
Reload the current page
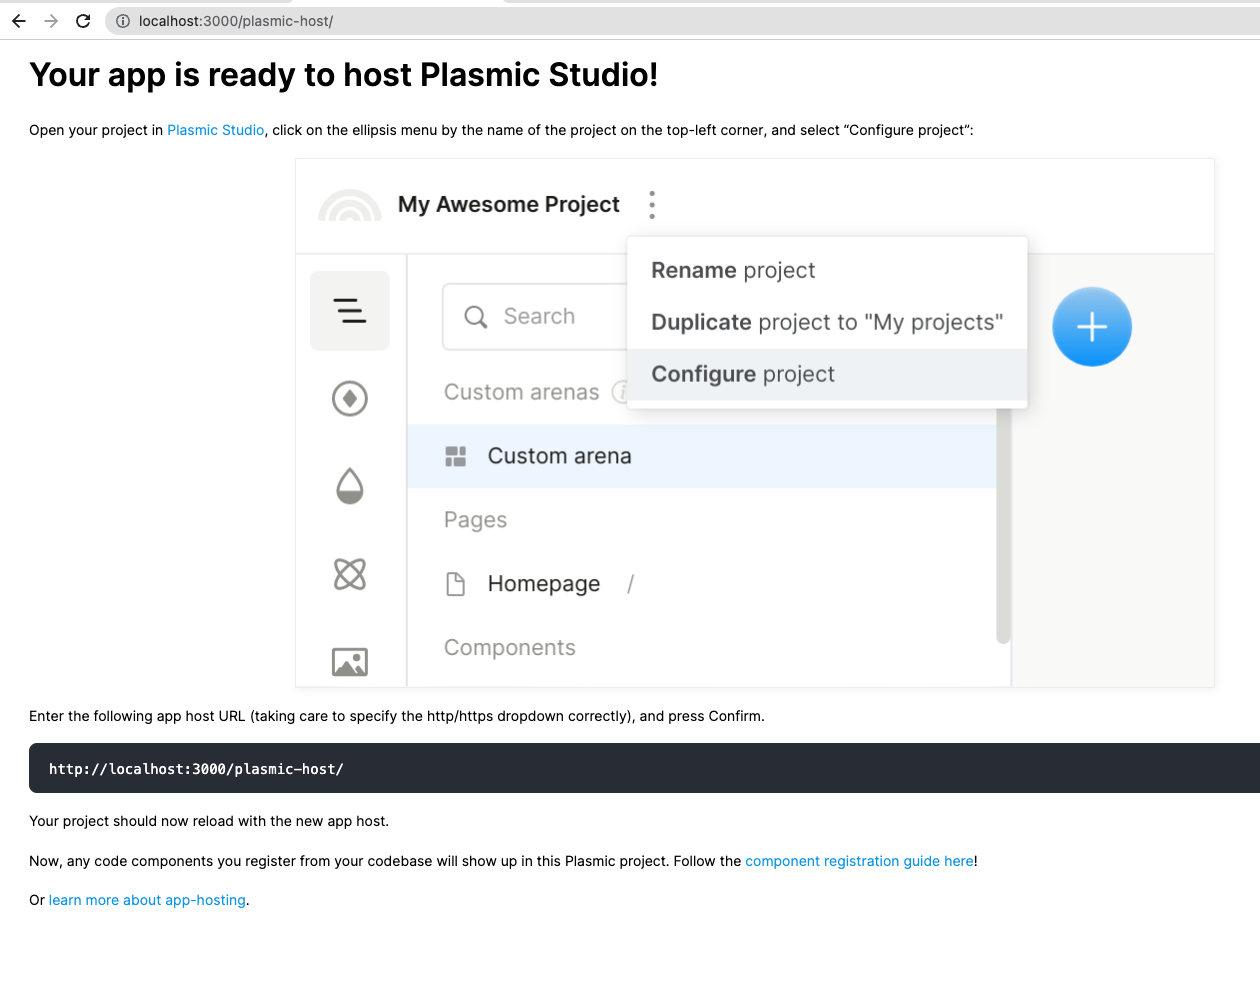(83, 21)
